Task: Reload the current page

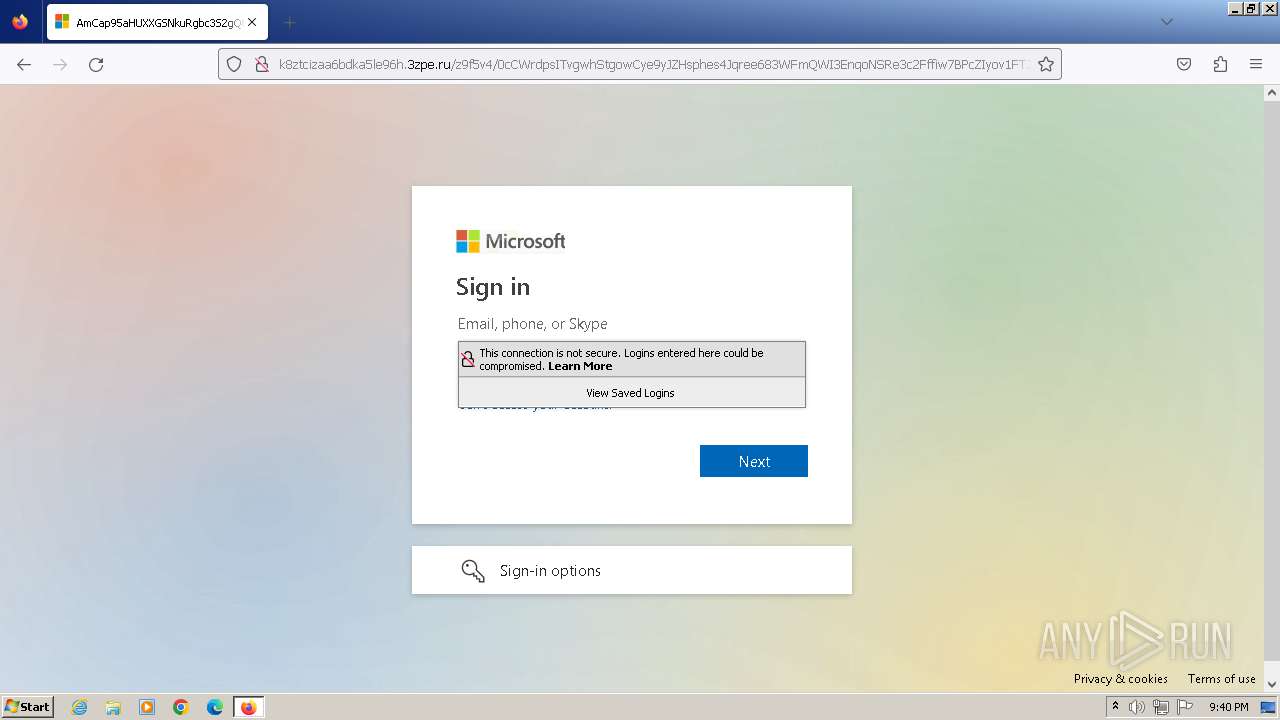Action: click(96, 64)
